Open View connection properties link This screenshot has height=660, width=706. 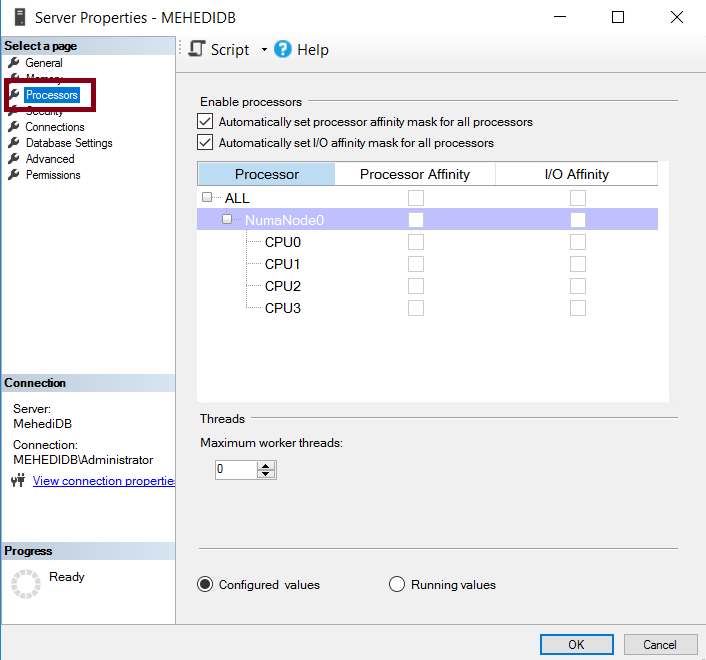(104, 481)
